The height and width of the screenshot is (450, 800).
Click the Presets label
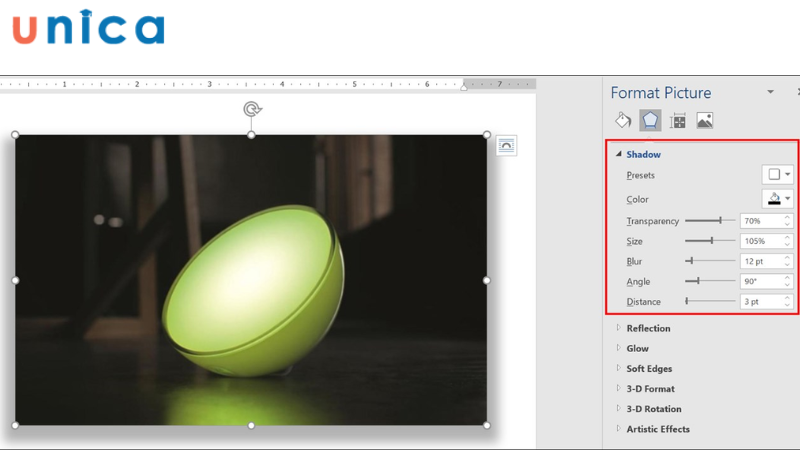pos(640,175)
